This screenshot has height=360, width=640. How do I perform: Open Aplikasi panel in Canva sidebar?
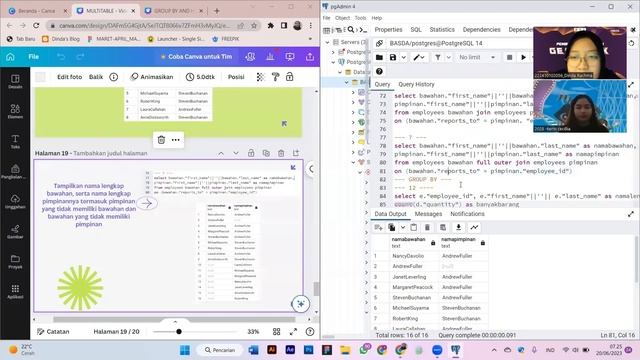(x=15, y=291)
